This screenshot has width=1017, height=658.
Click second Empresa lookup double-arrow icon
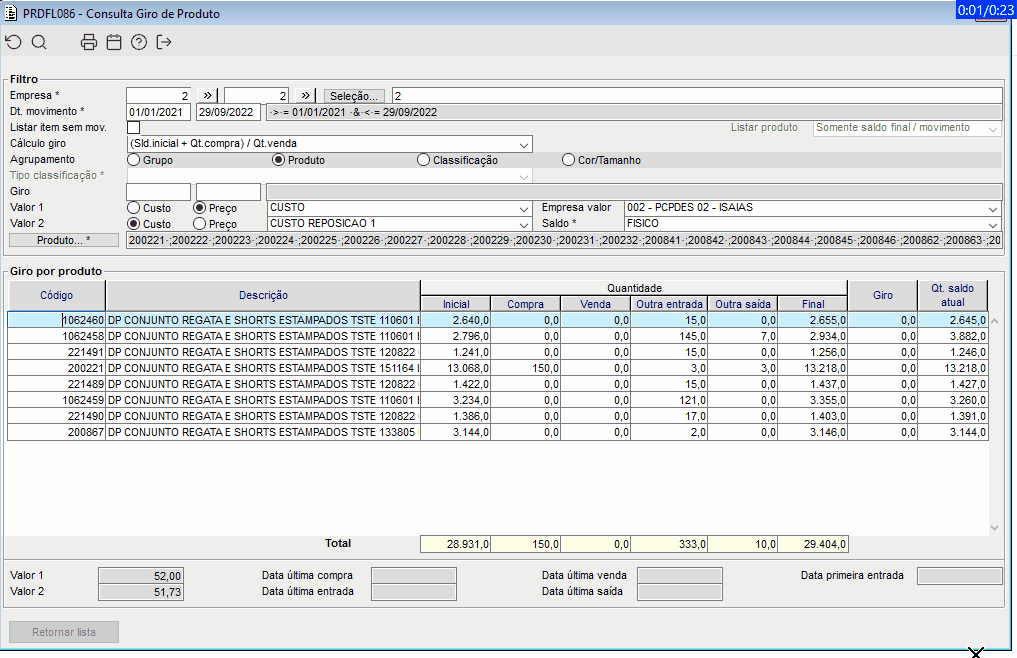pyautogui.click(x=306, y=96)
